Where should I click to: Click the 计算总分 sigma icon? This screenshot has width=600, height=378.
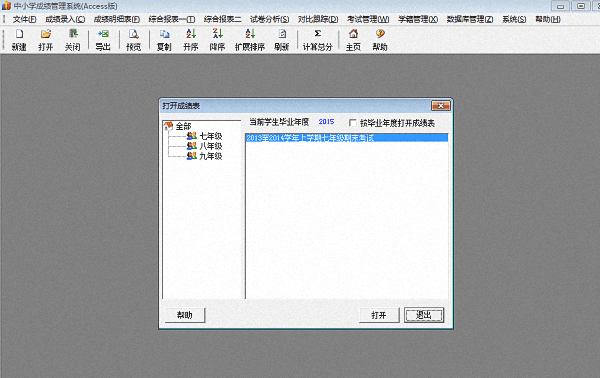click(x=318, y=39)
